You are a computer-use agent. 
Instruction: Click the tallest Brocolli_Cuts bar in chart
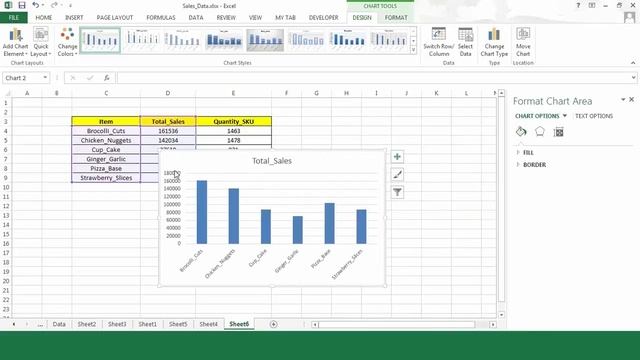[x=202, y=212]
